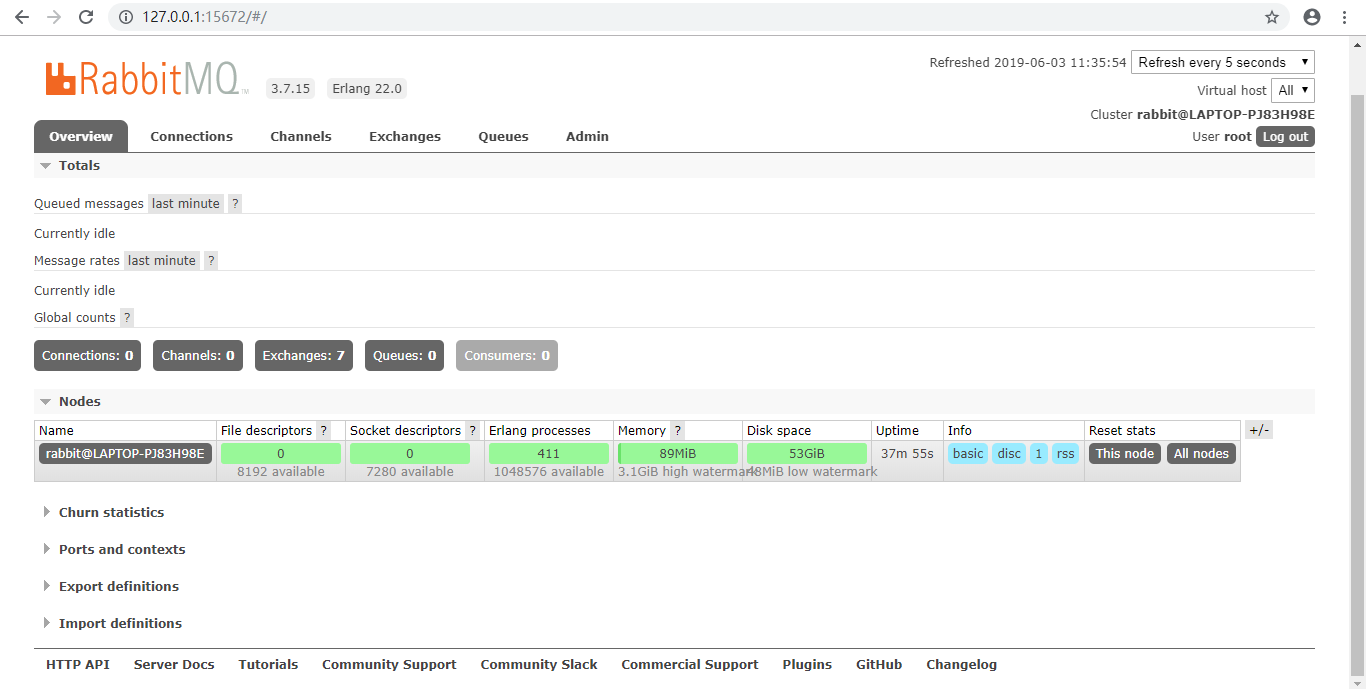This screenshot has height=689, width=1366.
Task: Open the Tutorials footer link
Action: pyautogui.click(x=268, y=664)
